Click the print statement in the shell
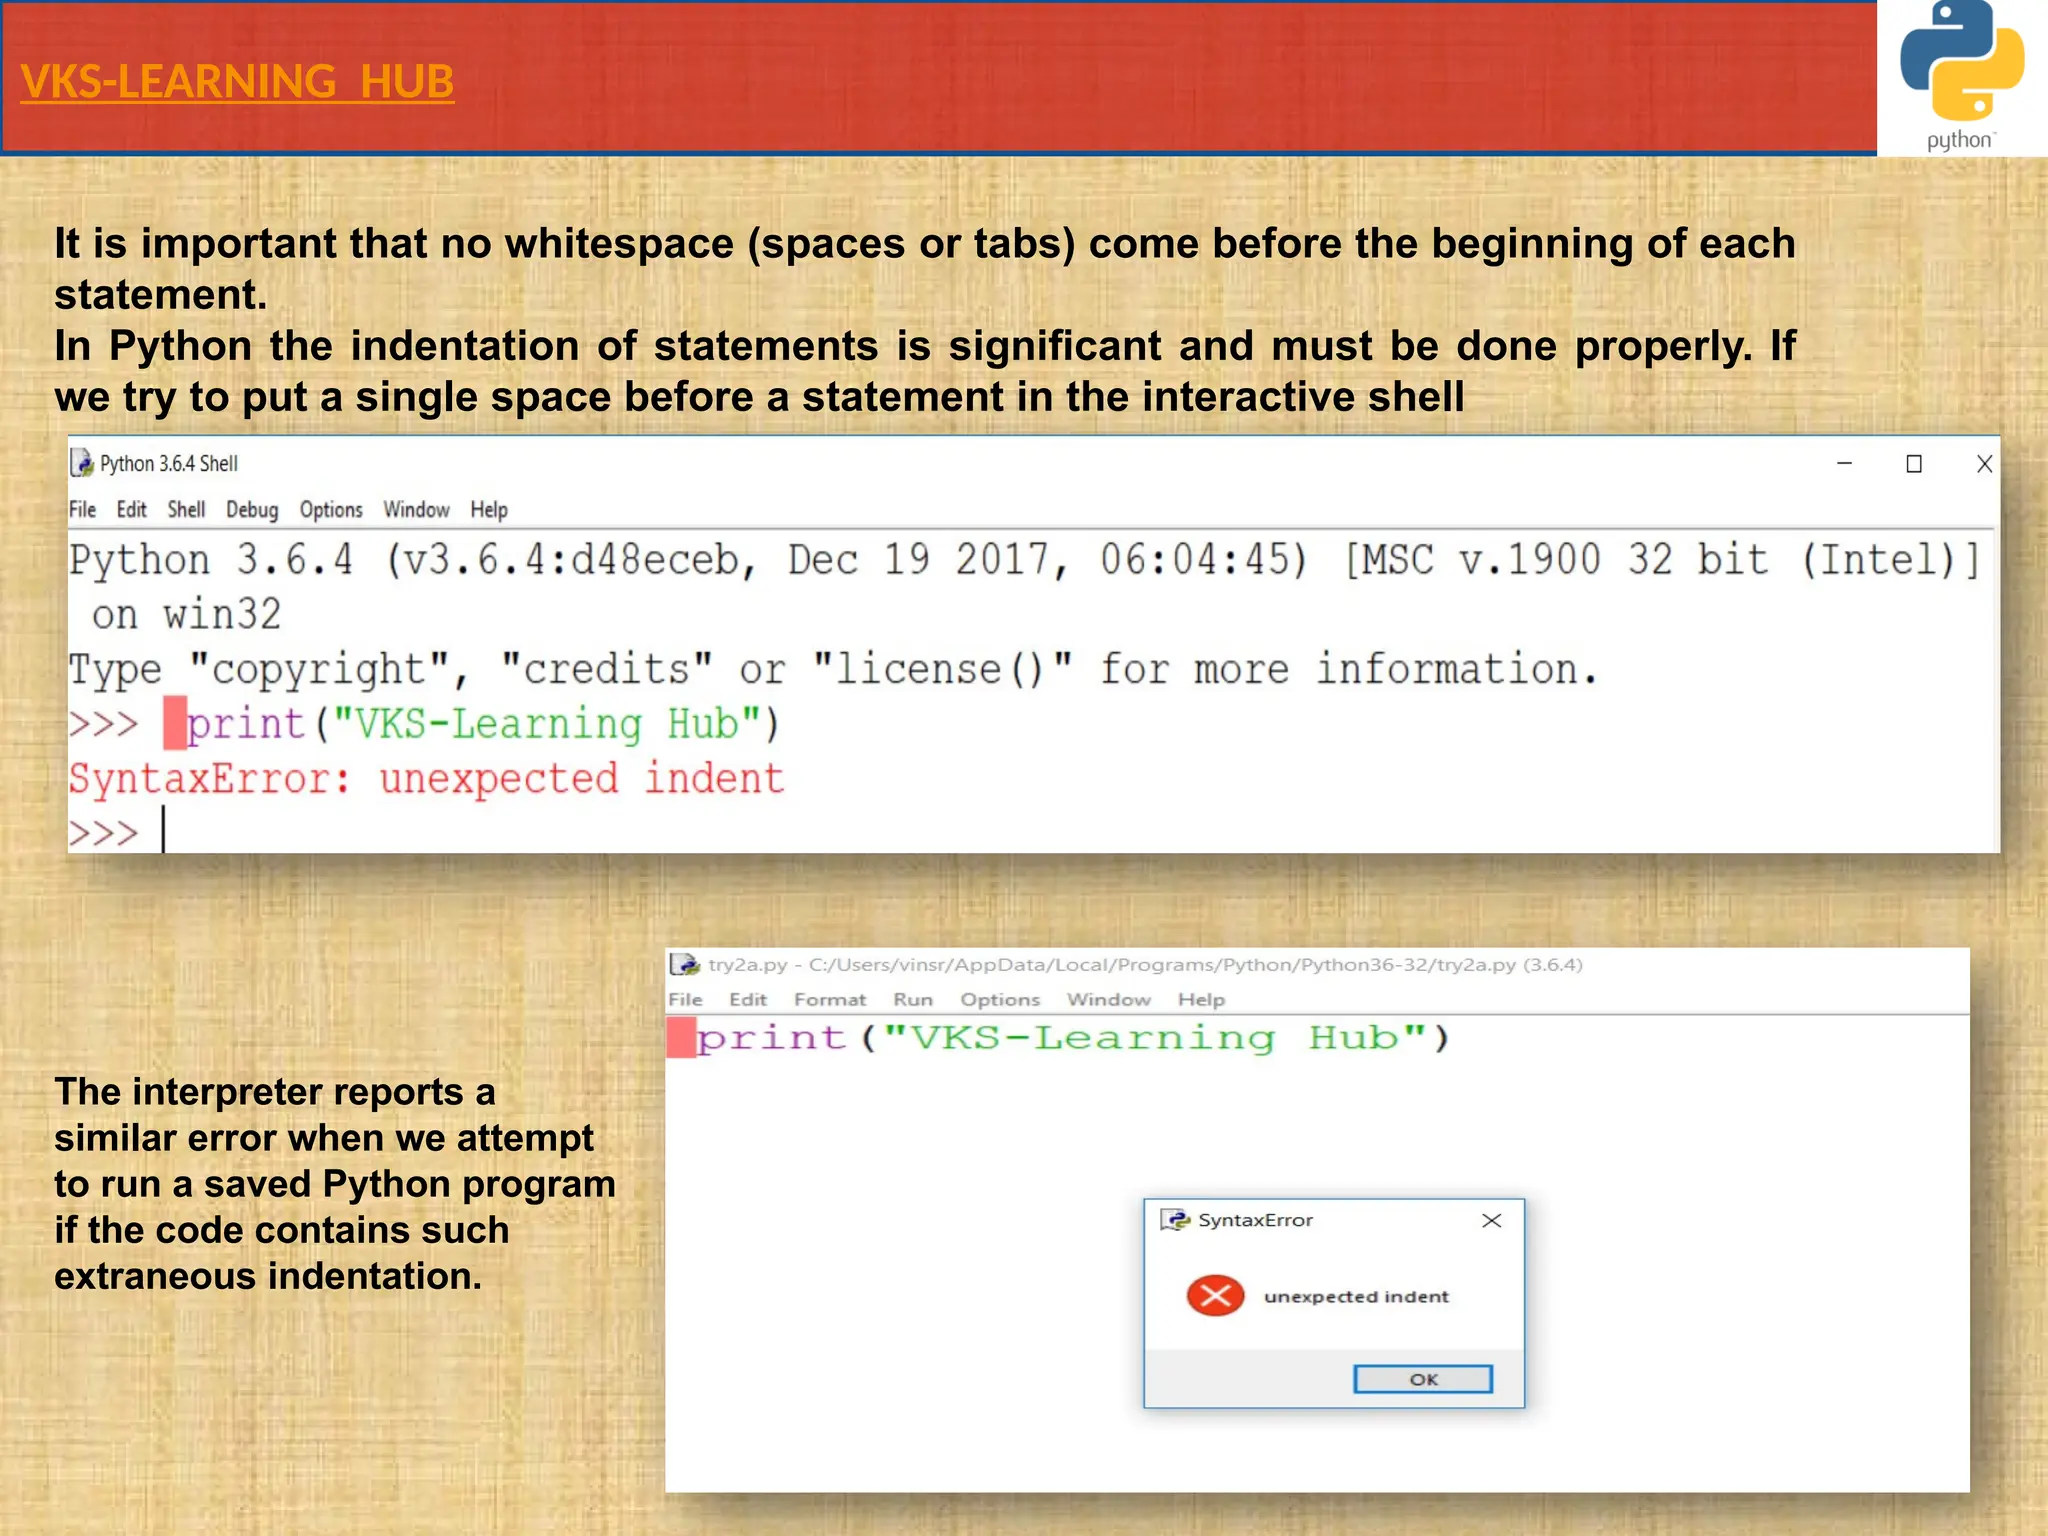2048x1536 pixels. (x=482, y=724)
